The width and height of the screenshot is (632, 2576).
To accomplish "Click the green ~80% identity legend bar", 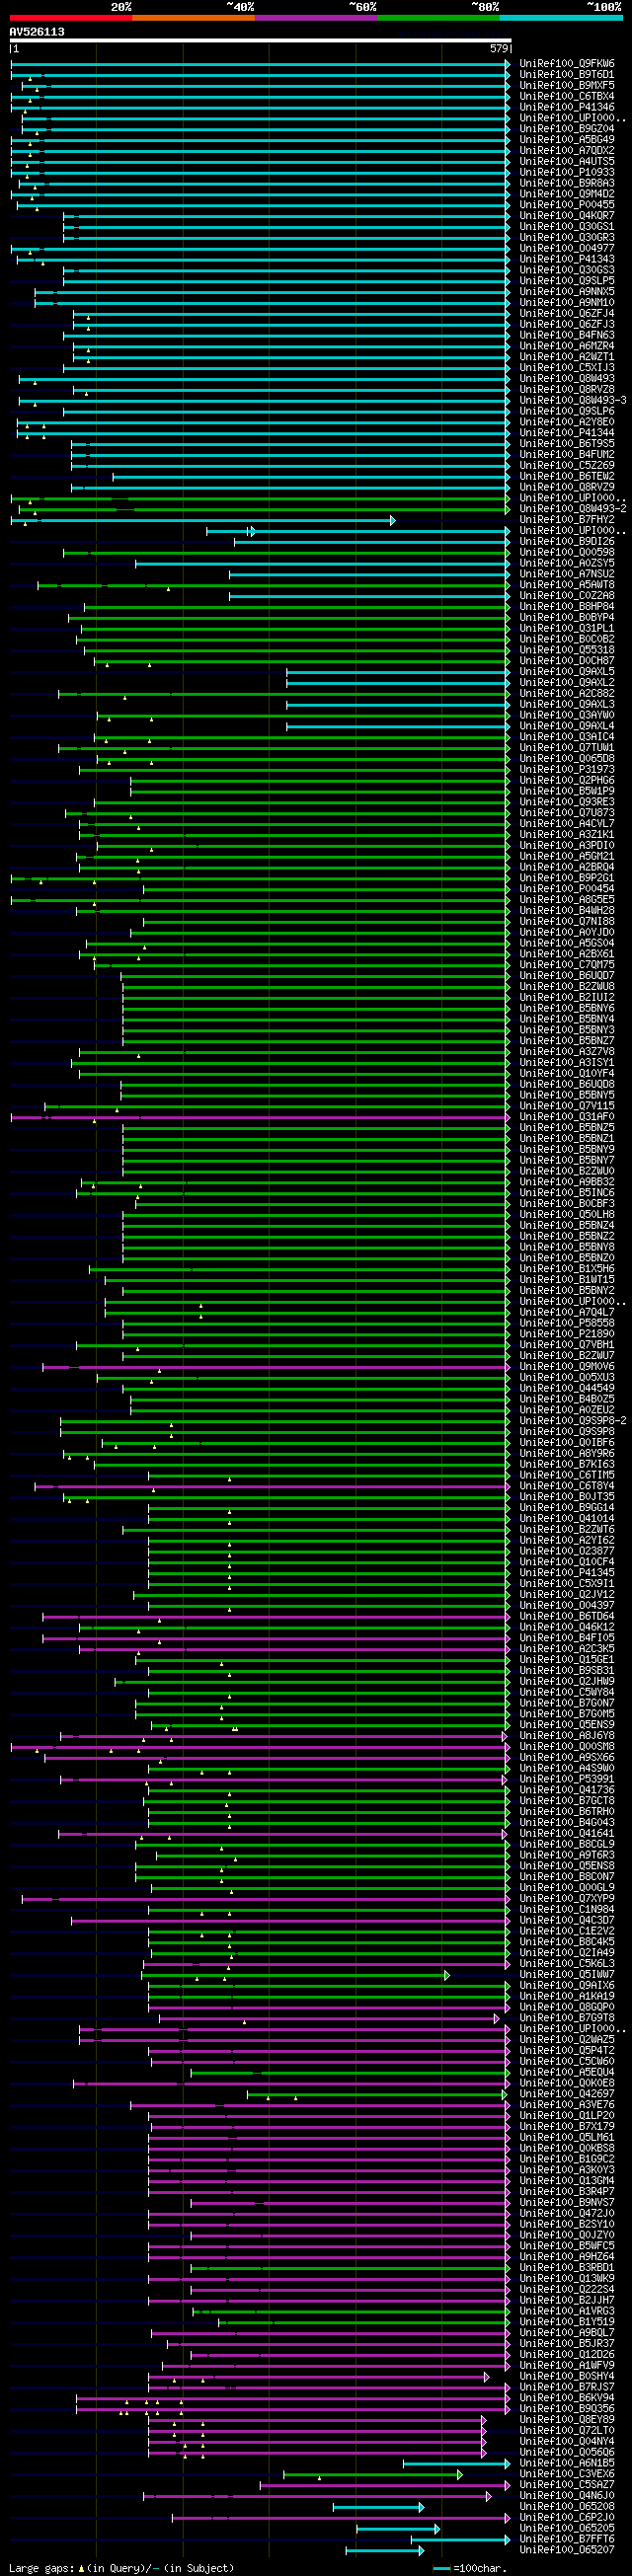I will coord(438,18).
